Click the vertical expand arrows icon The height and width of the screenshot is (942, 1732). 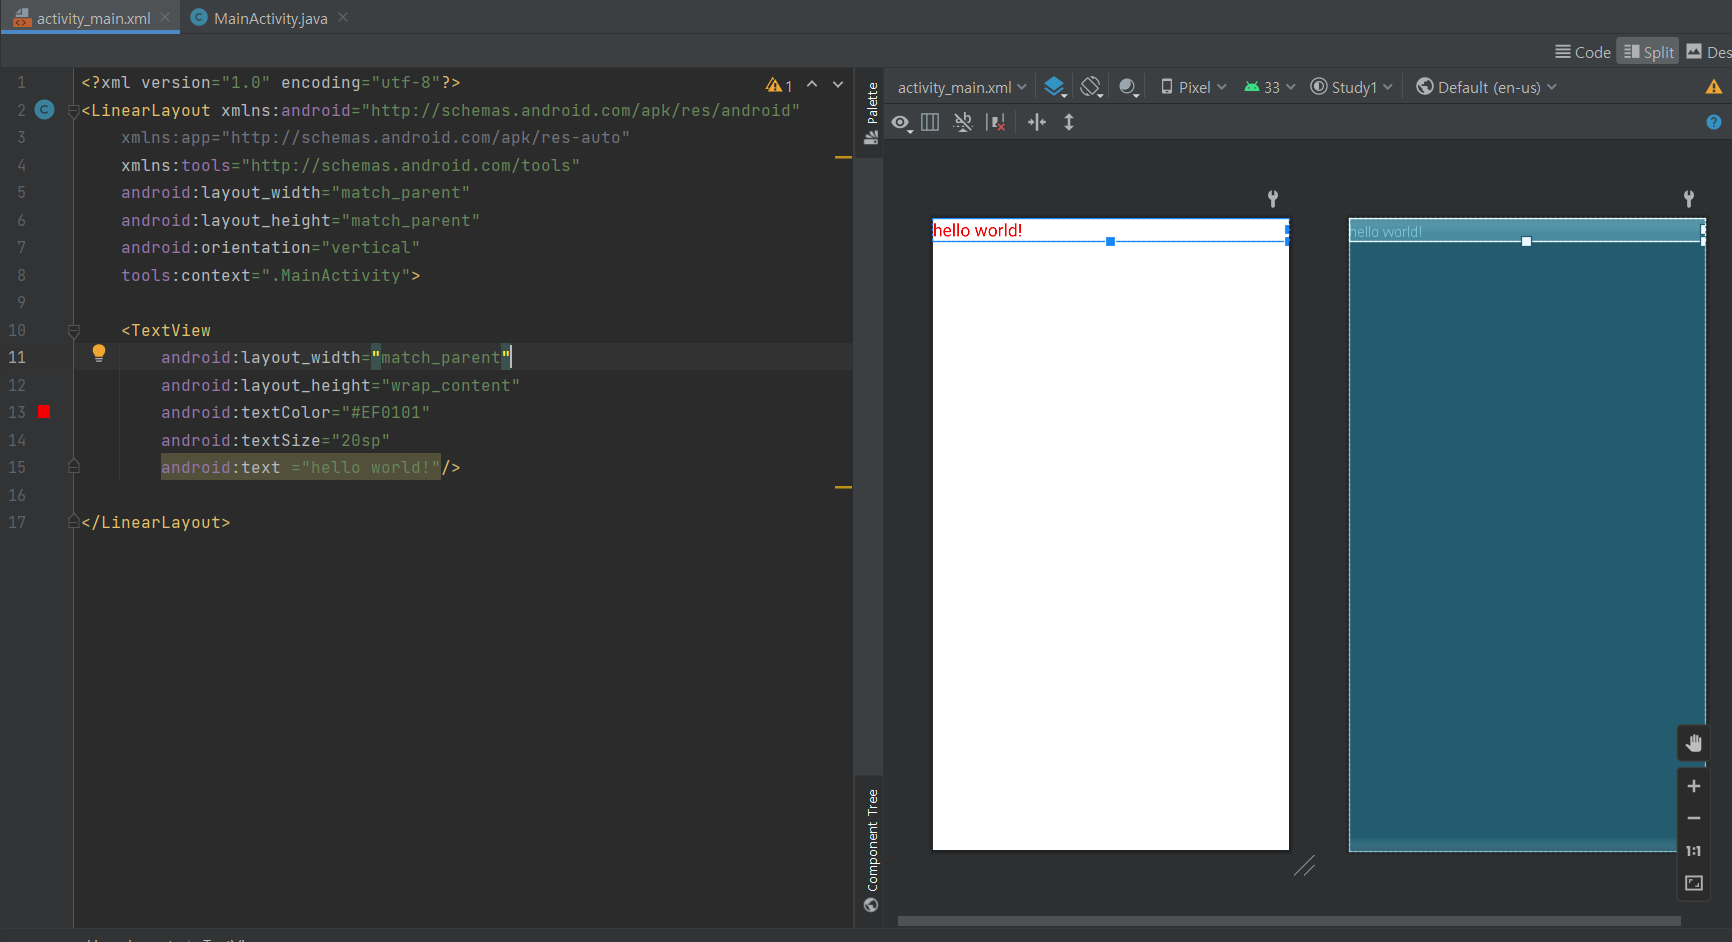click(x=1069, y=122)
